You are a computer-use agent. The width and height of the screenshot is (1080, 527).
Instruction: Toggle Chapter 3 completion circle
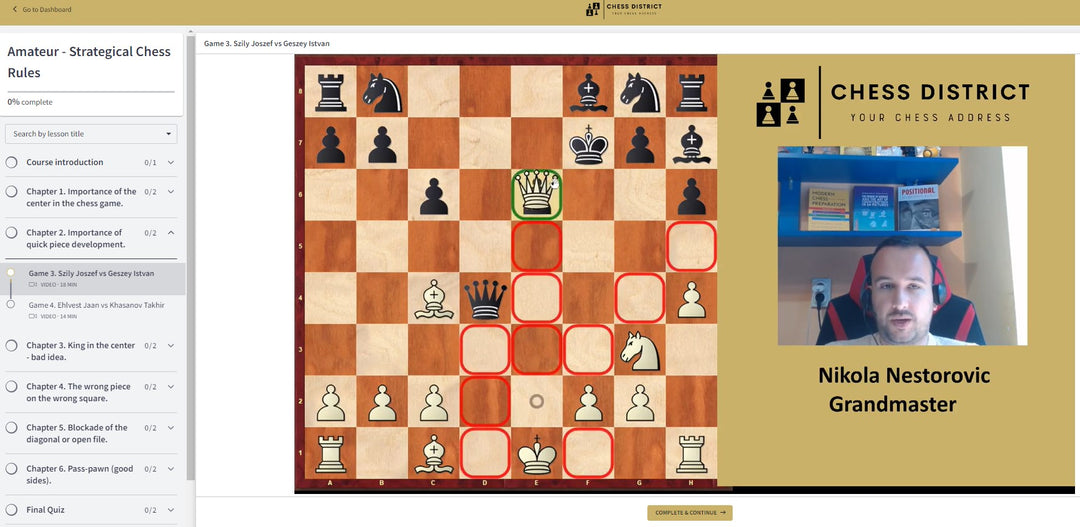coord(12,346)
